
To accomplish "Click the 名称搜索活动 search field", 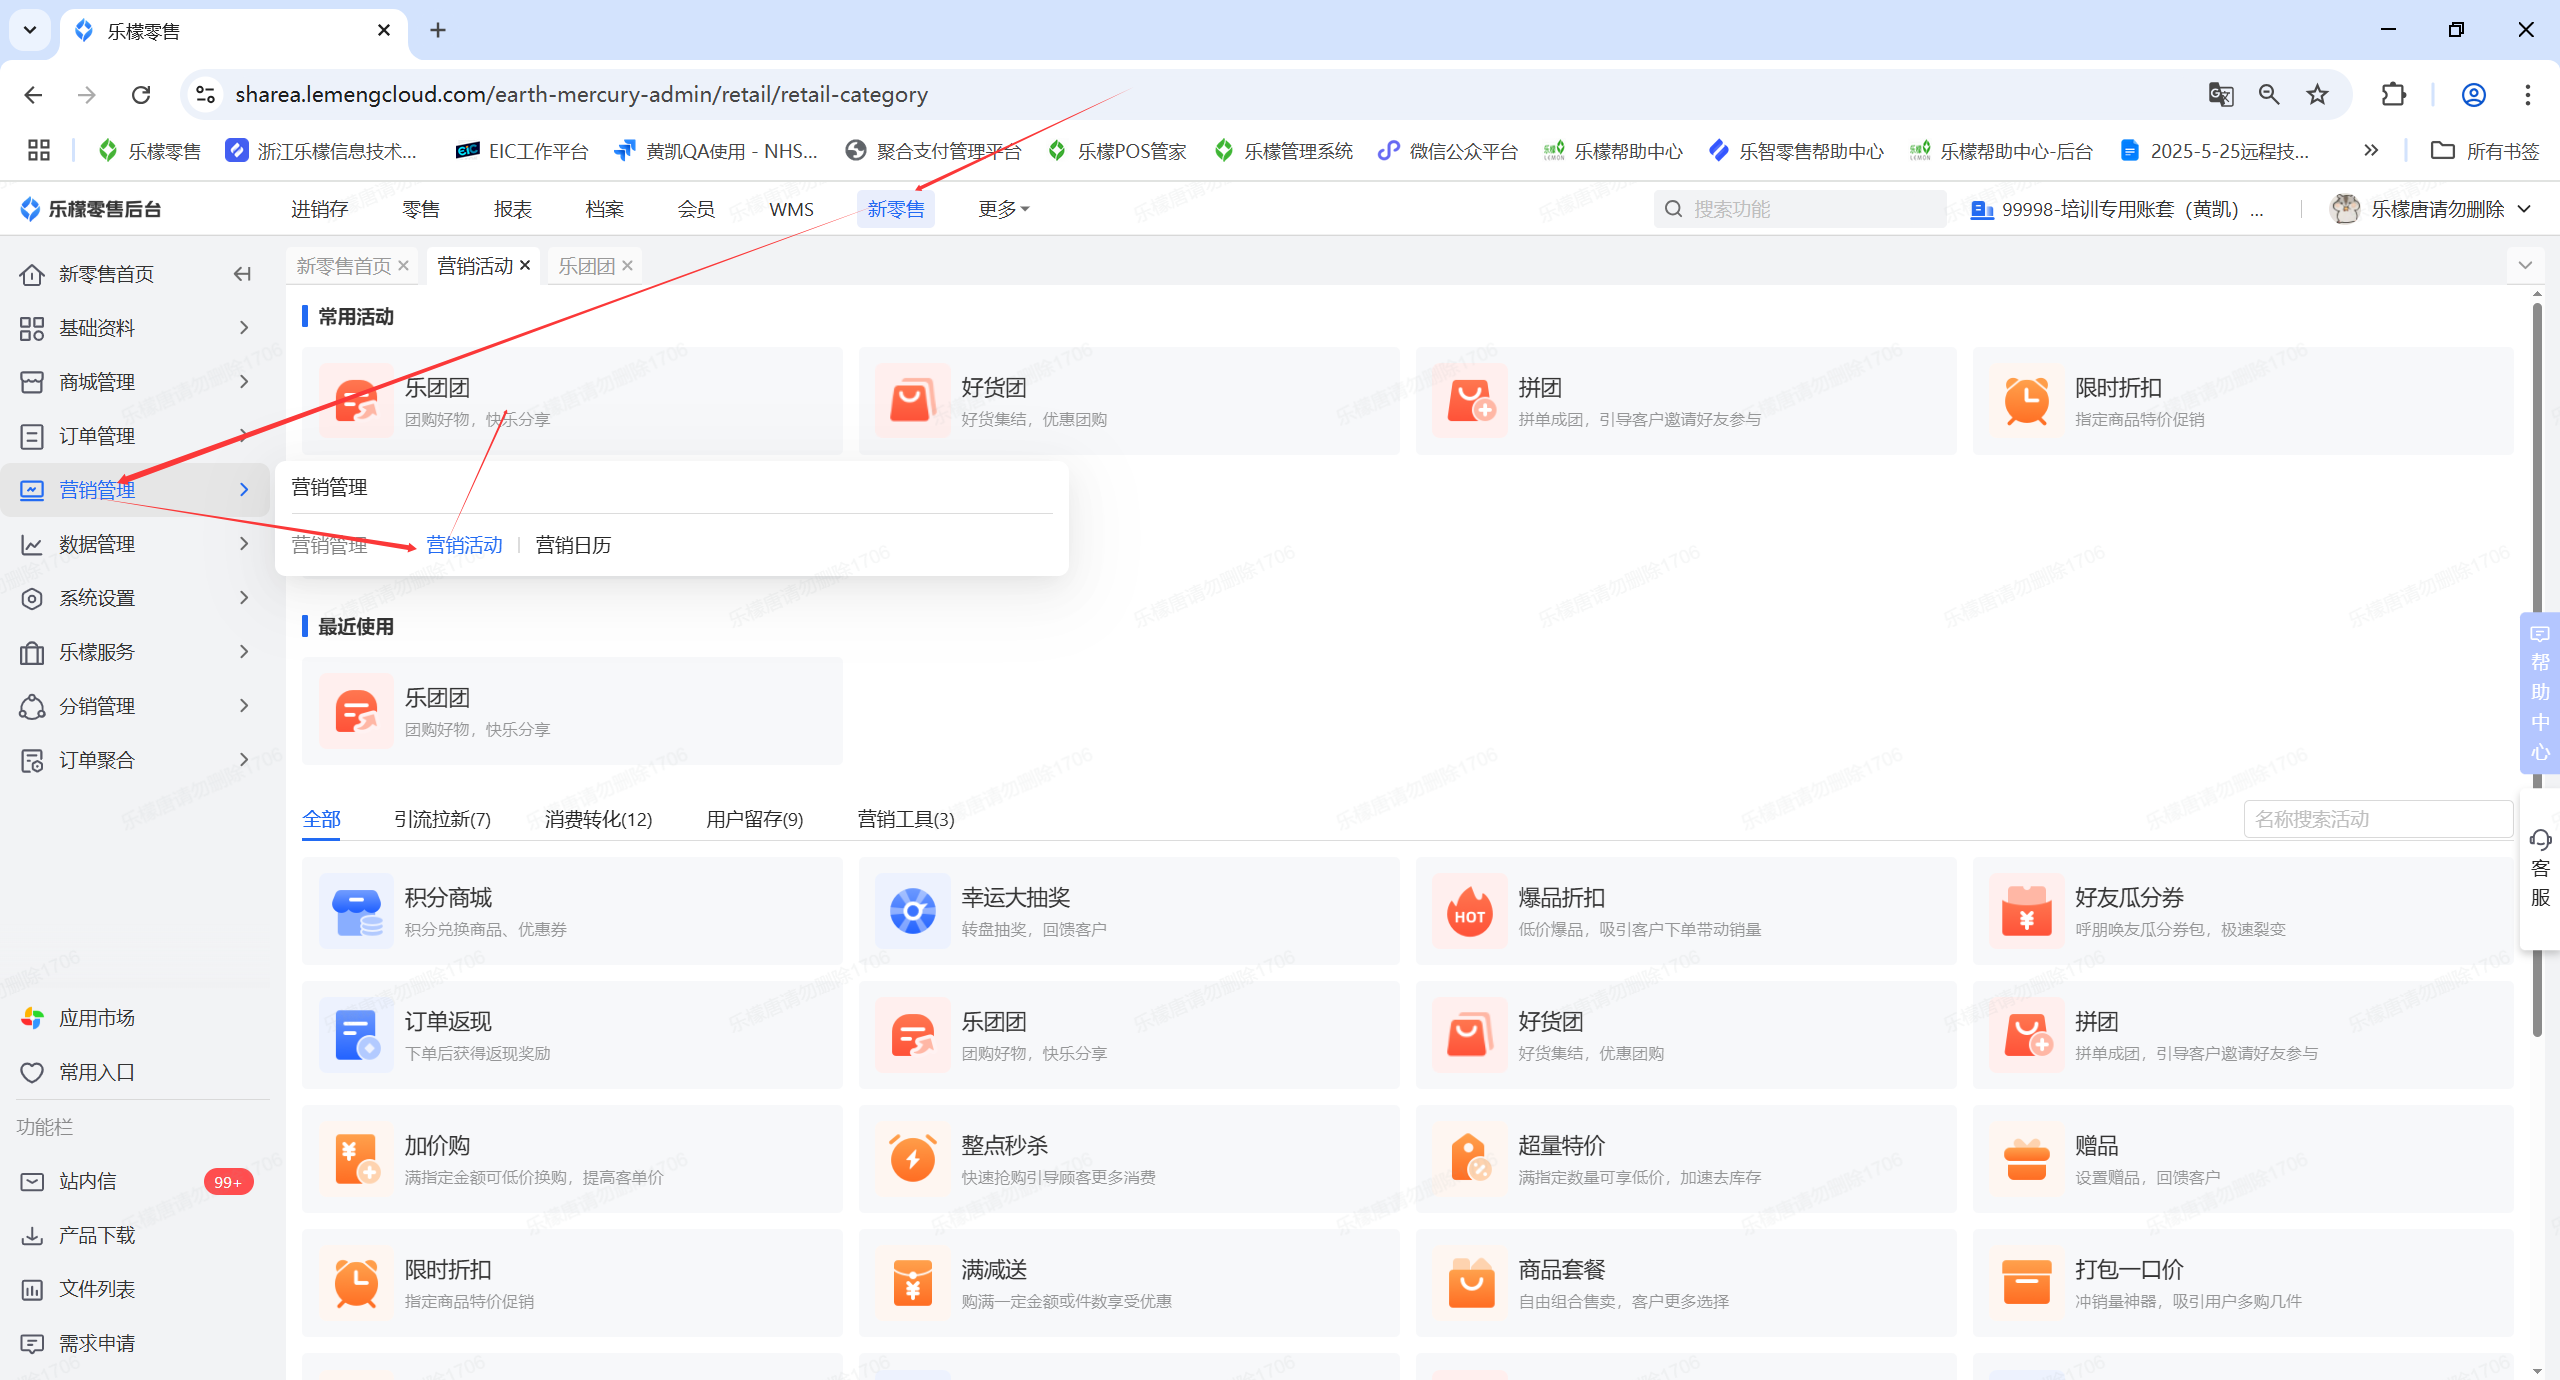I will click(x=2378, y=819).
